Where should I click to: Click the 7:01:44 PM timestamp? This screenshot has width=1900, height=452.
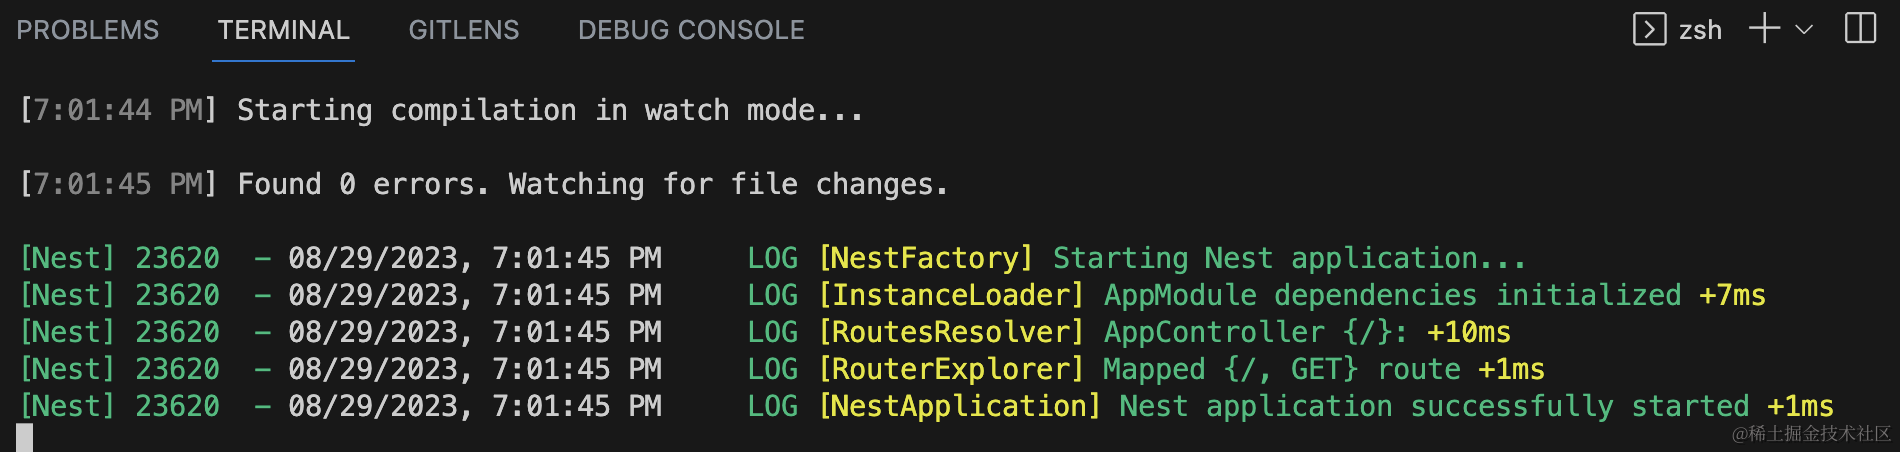[118, 110]
